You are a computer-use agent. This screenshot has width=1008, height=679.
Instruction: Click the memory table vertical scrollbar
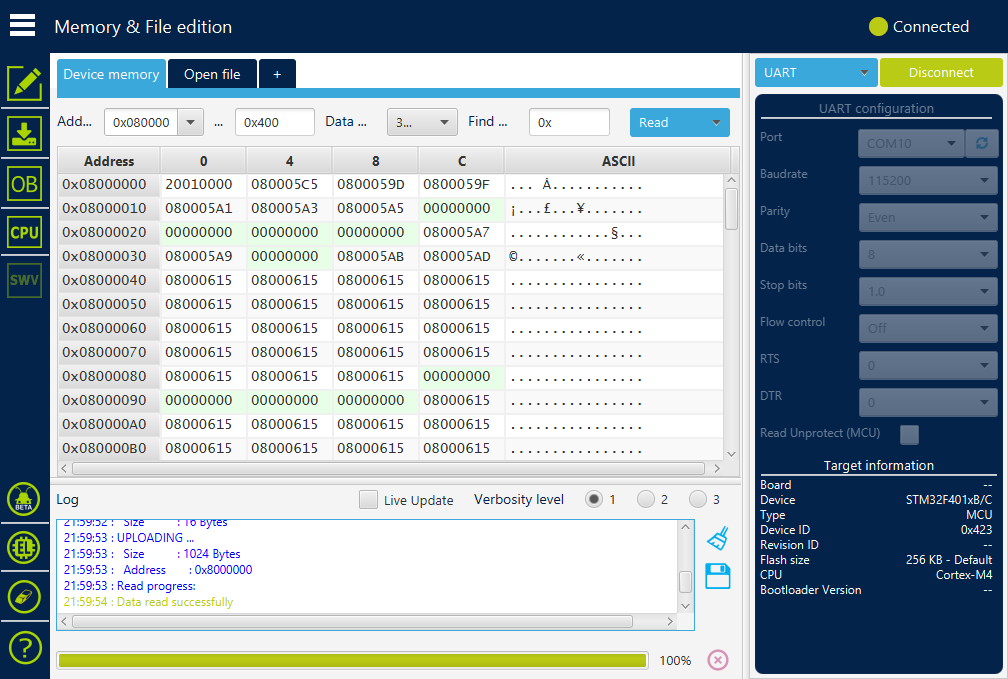731,209
